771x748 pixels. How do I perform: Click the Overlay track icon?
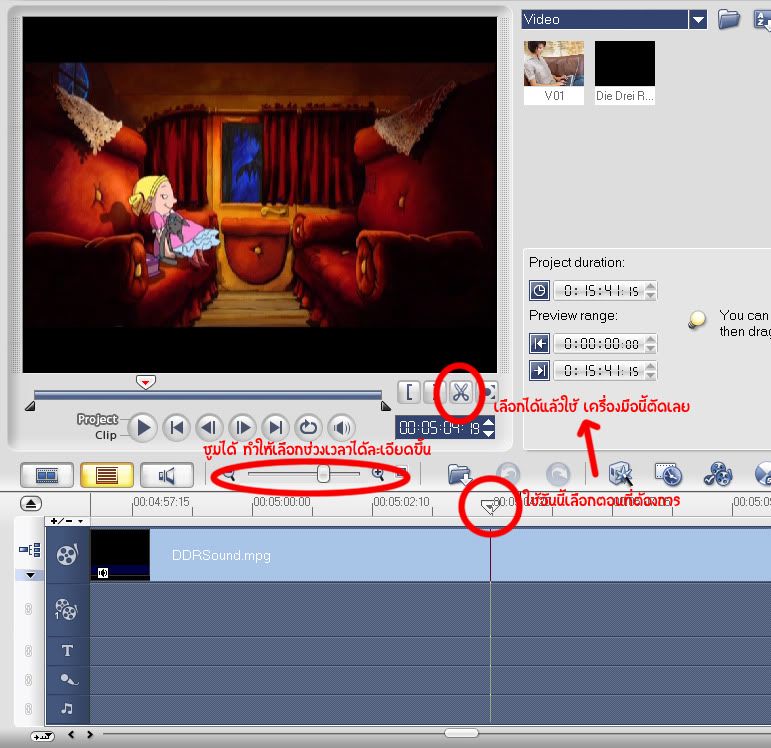tap(67, 609)
